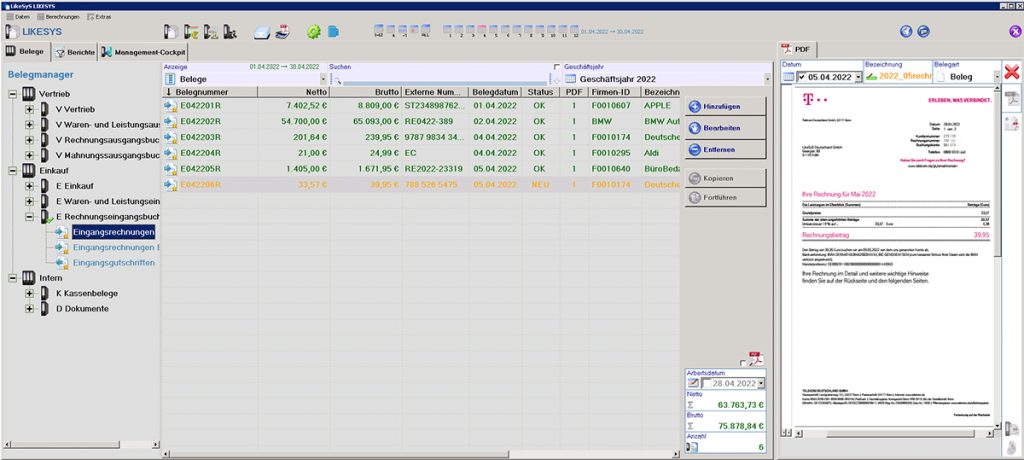Viewport: 1024px width, 460px height.
Task: Click the purple round icon at top right
Action: pos(1014,32)
